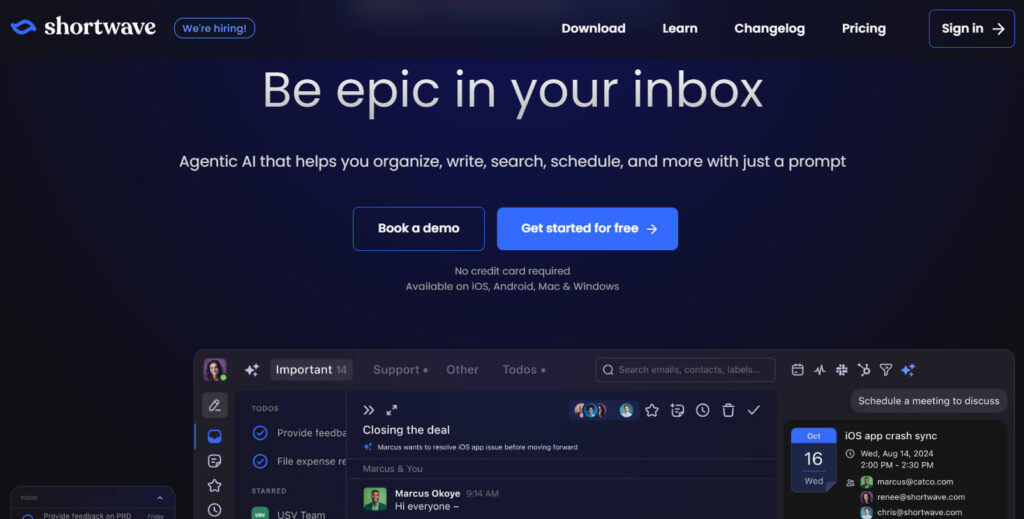The width and height of the screenshot is (1024, 519).
Task: Click the add todo icon in thread
Action: coord(677,410)
